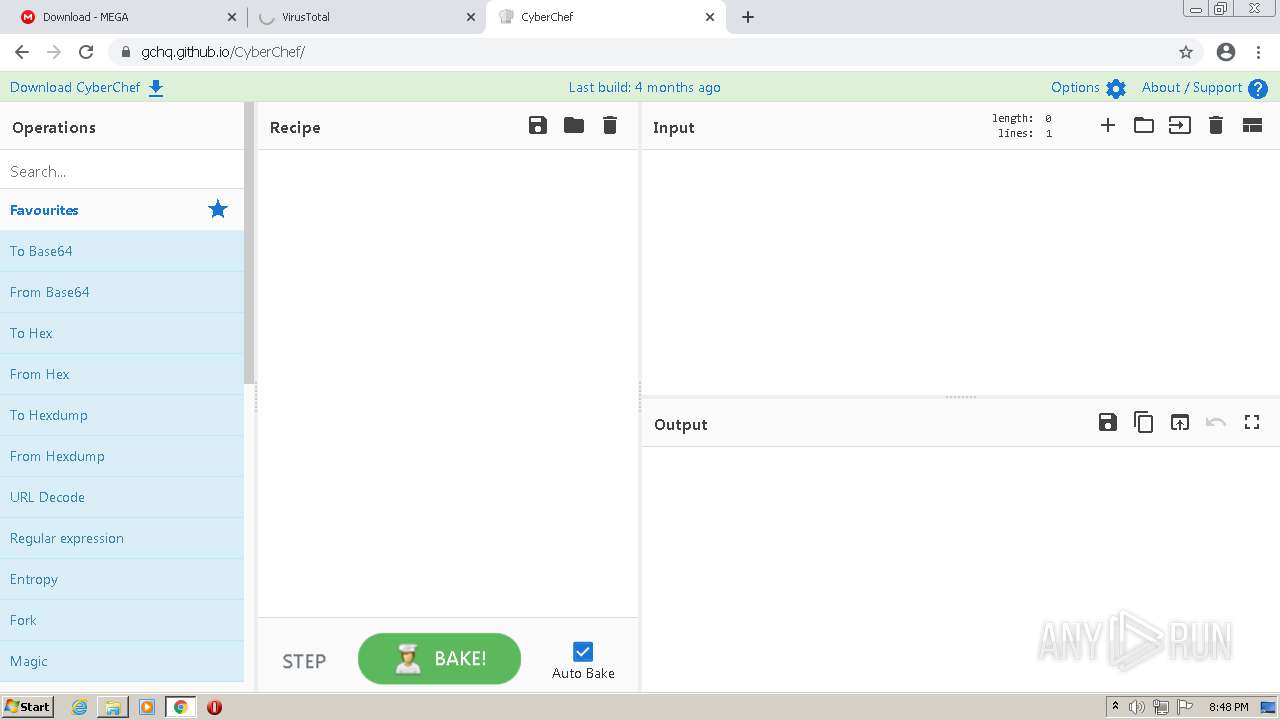Switch to VirusTotal tab
1280x720 pixels.
366,17
